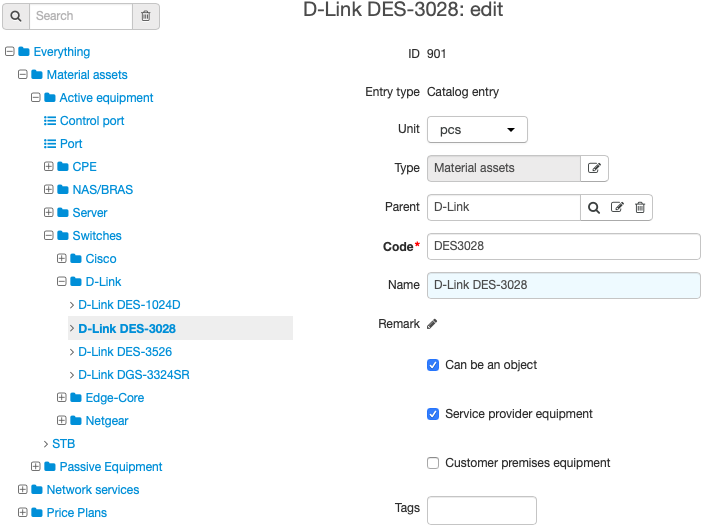Collapse the D-Link tree node

click(61, 282)
